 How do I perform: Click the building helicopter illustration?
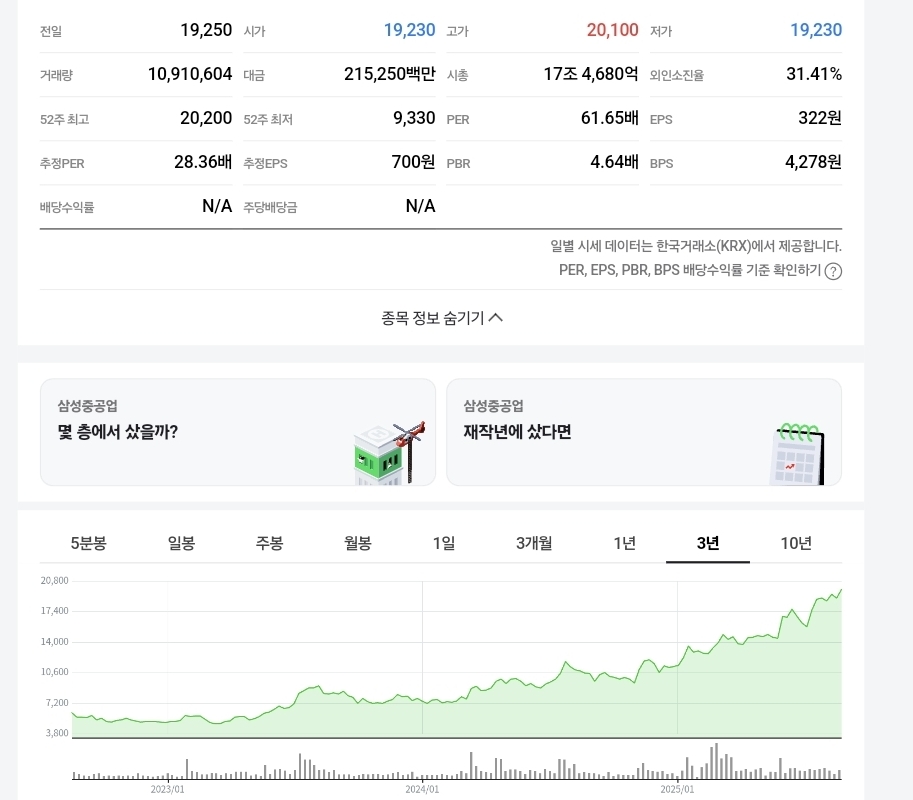390,453
